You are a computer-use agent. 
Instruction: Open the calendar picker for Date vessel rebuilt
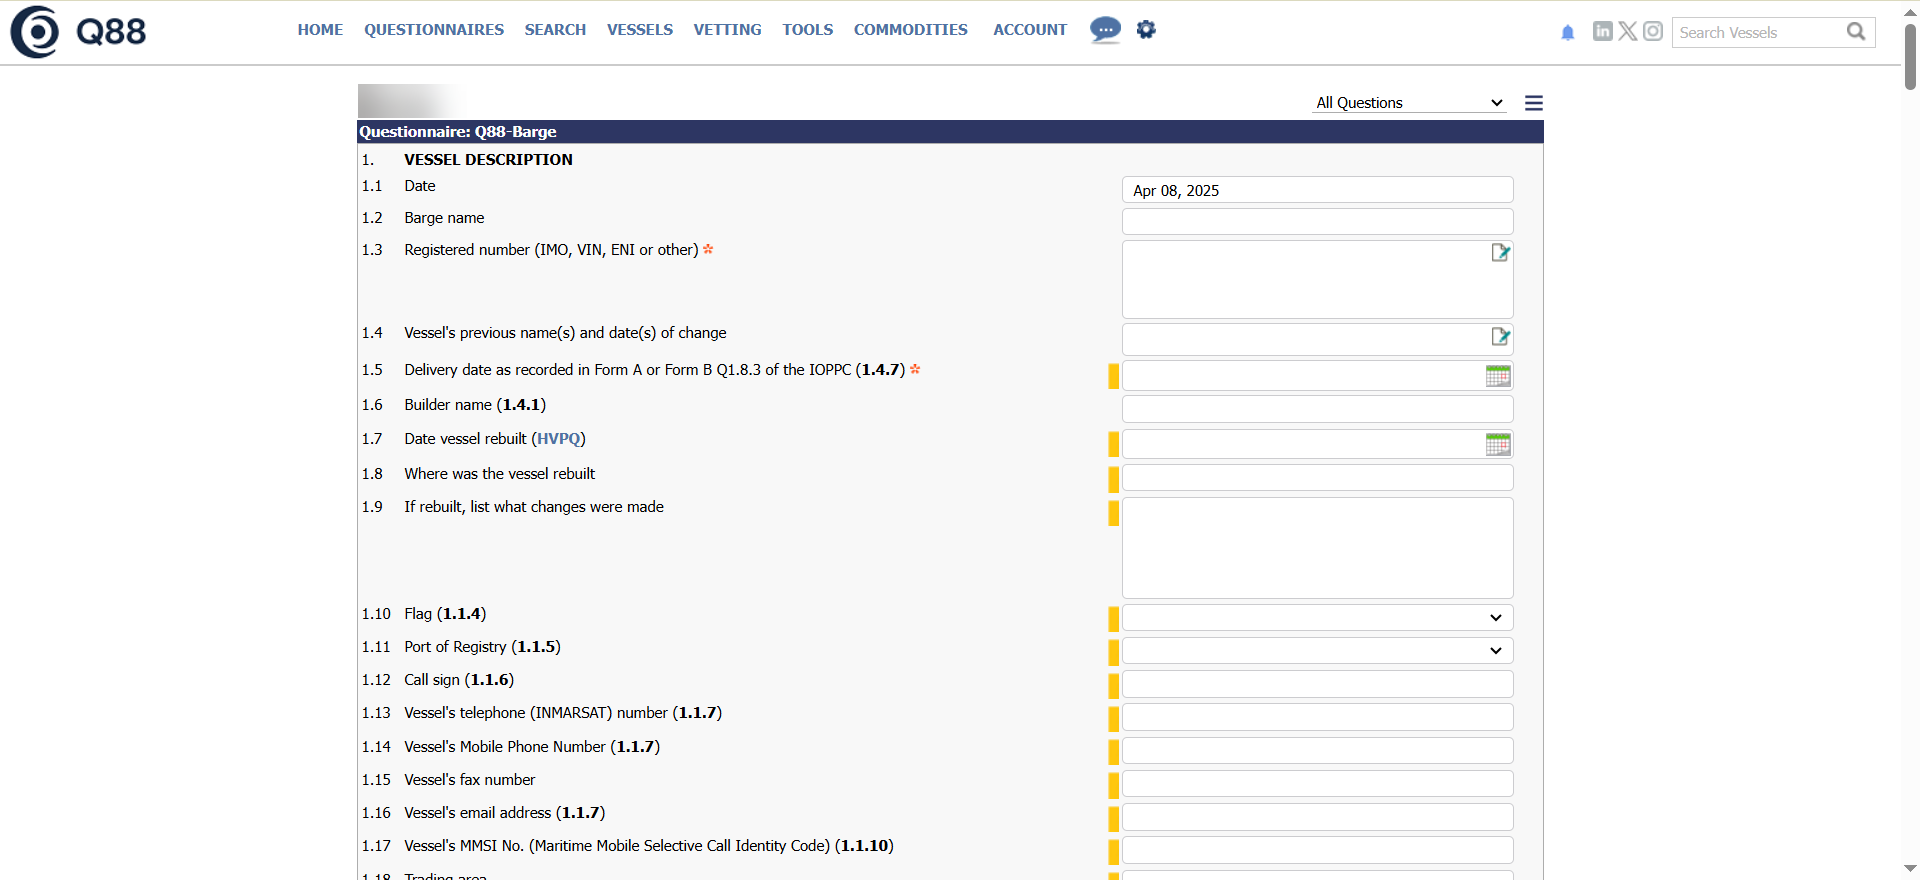coord(1497,445)
